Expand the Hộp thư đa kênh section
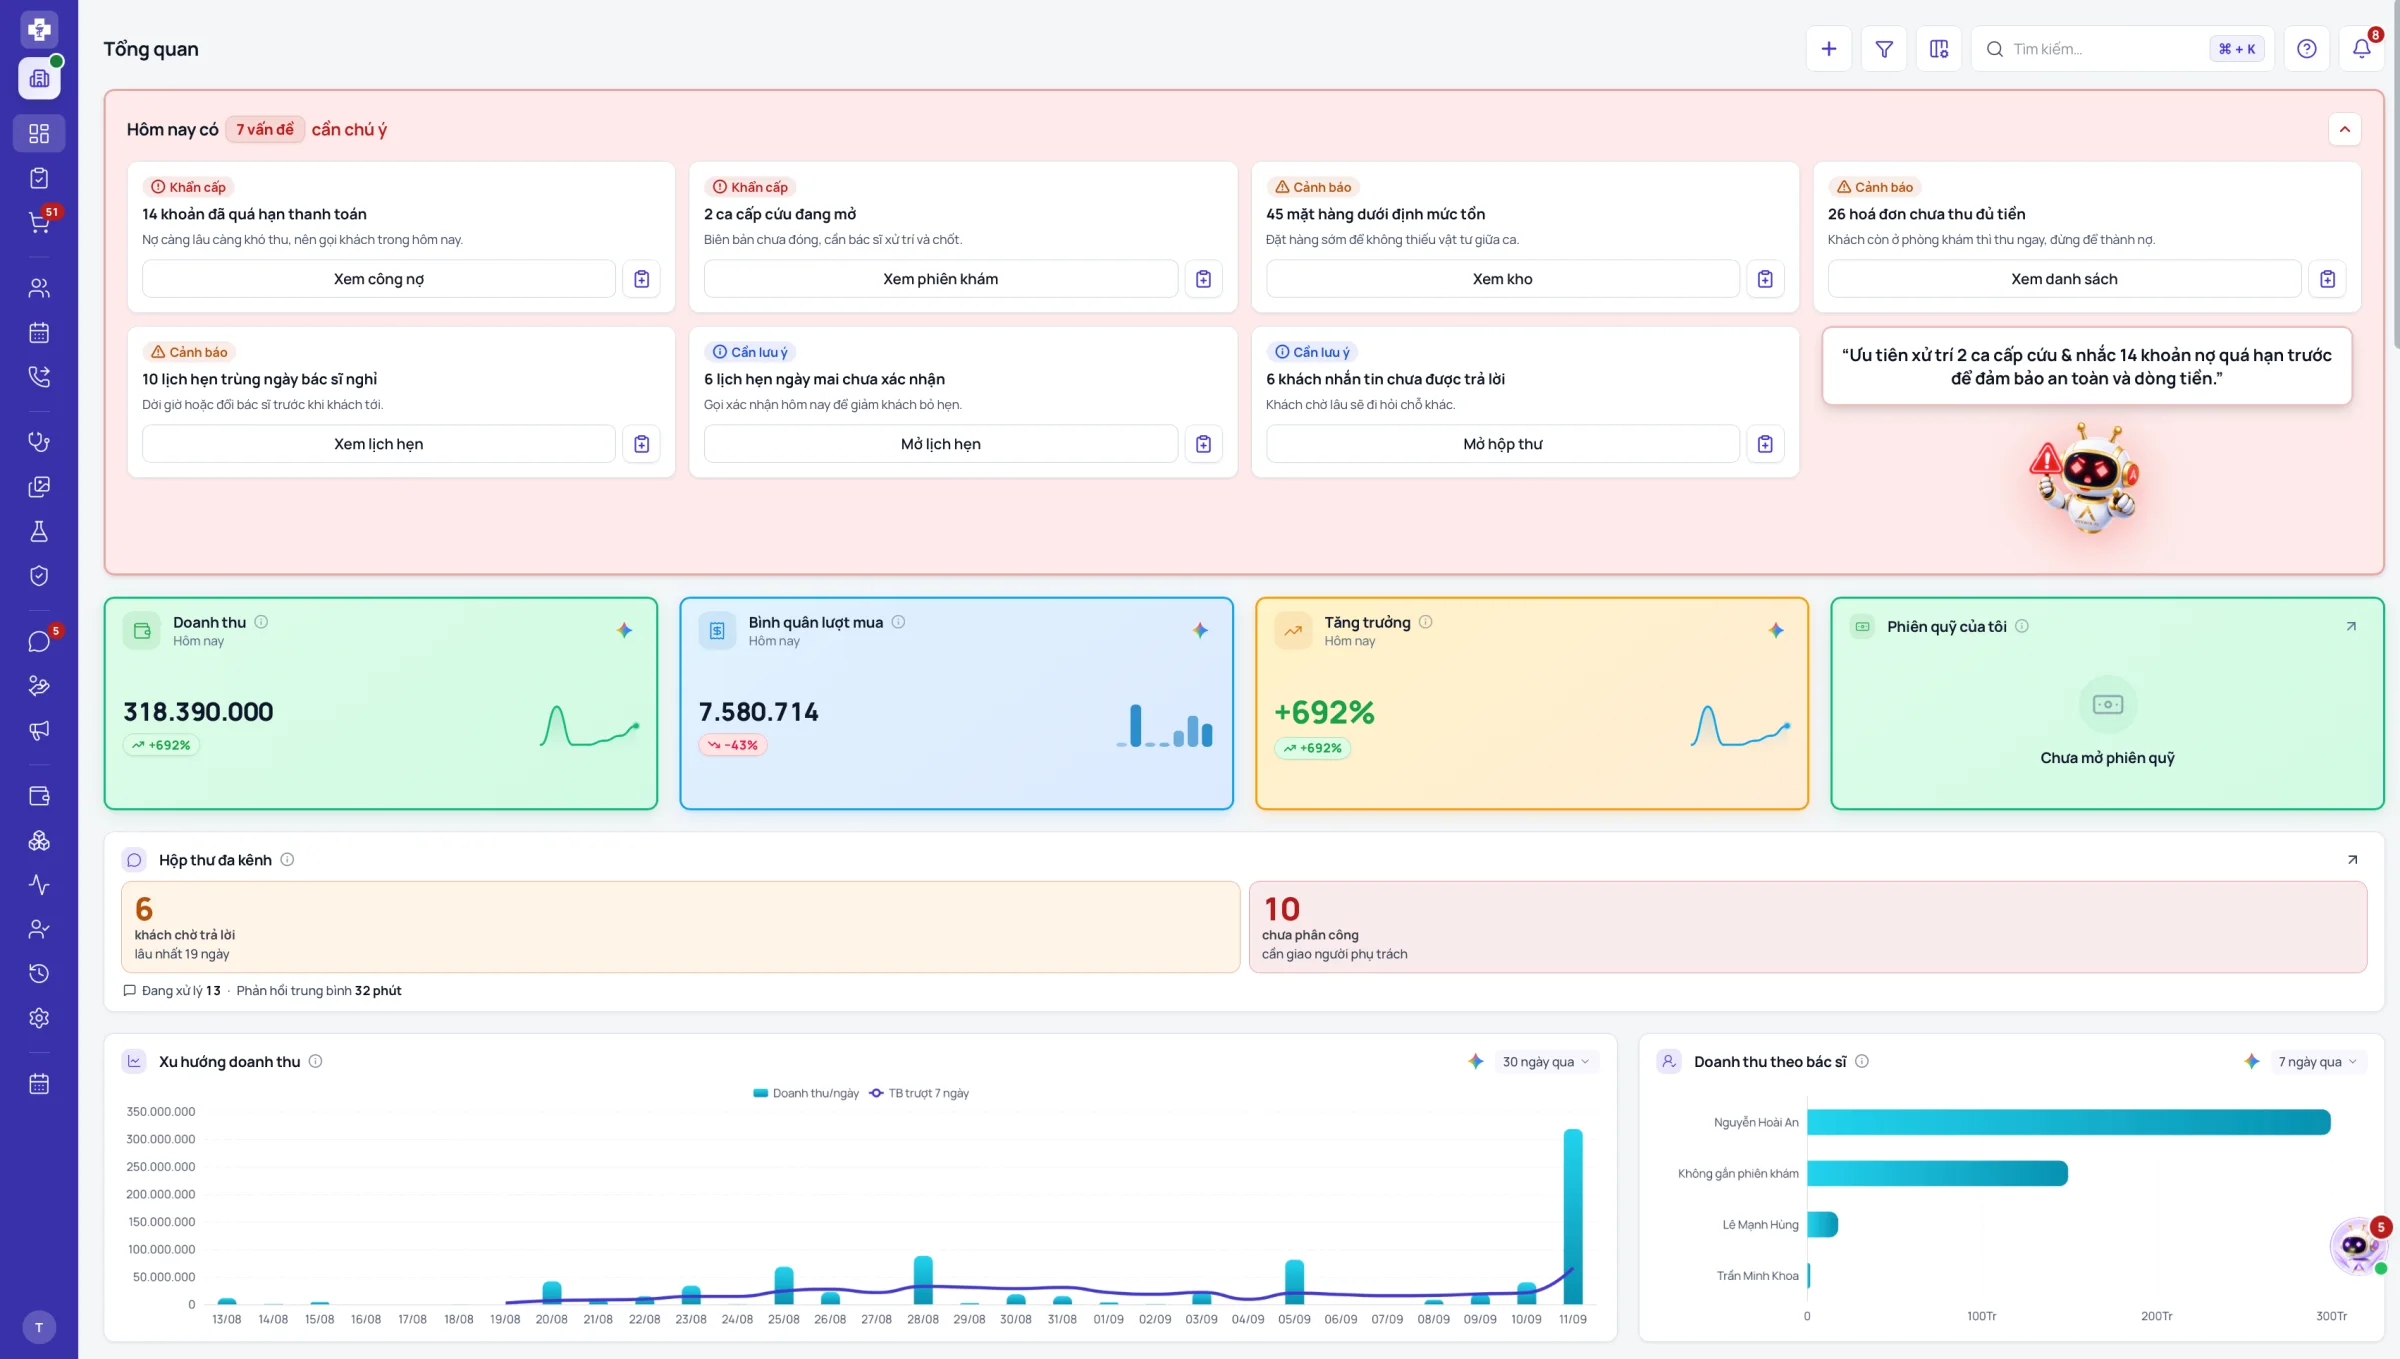The width and height of the screenshot is (2400, 1359). pyautogui.click(x=2352, y=860)
